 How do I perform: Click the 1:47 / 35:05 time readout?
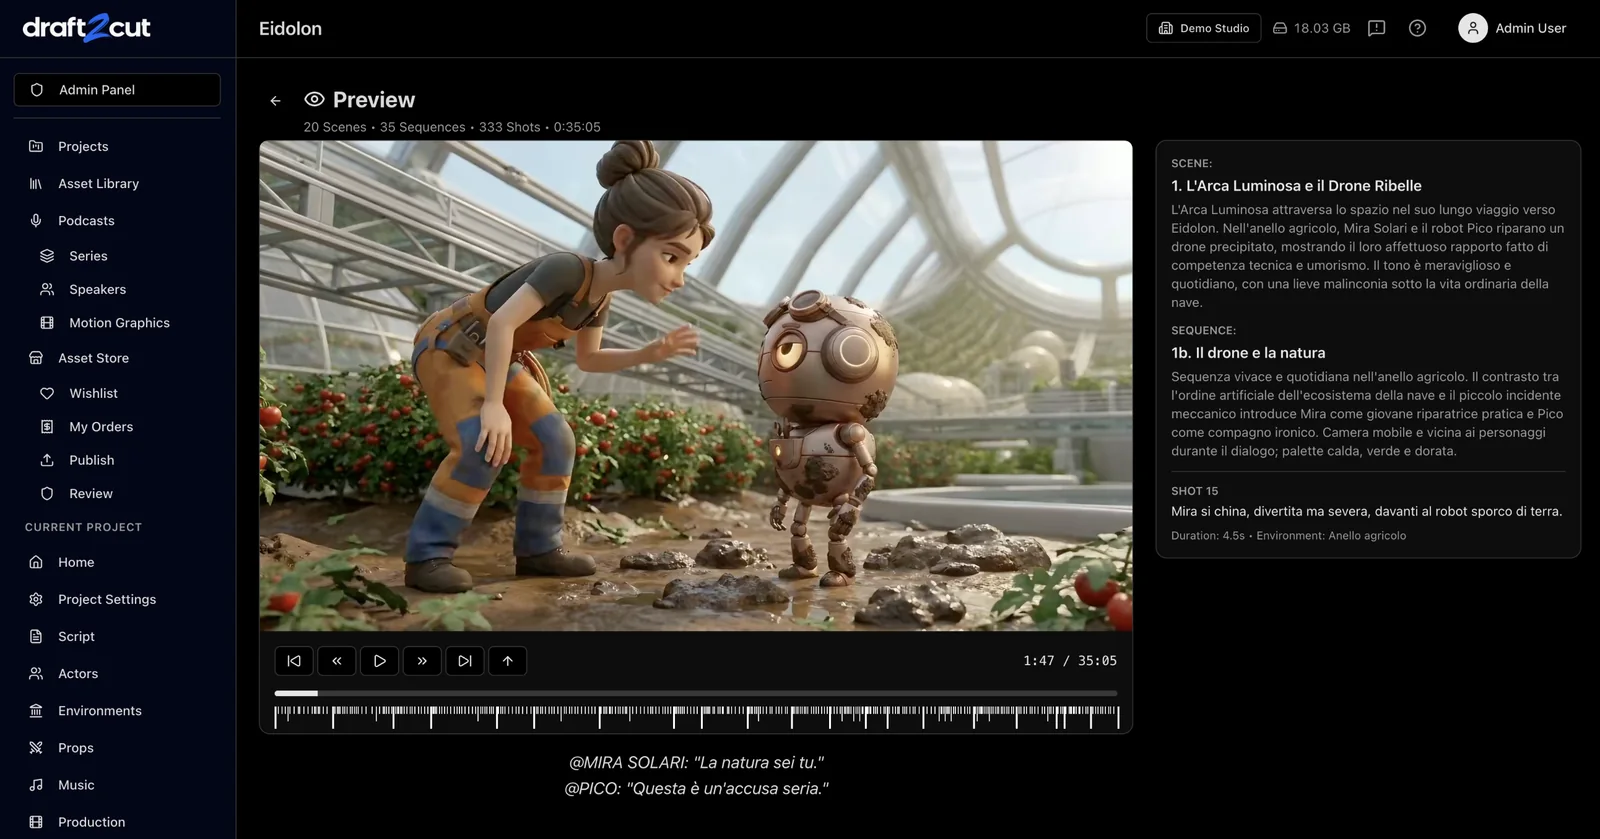(x=1070, y=661)
